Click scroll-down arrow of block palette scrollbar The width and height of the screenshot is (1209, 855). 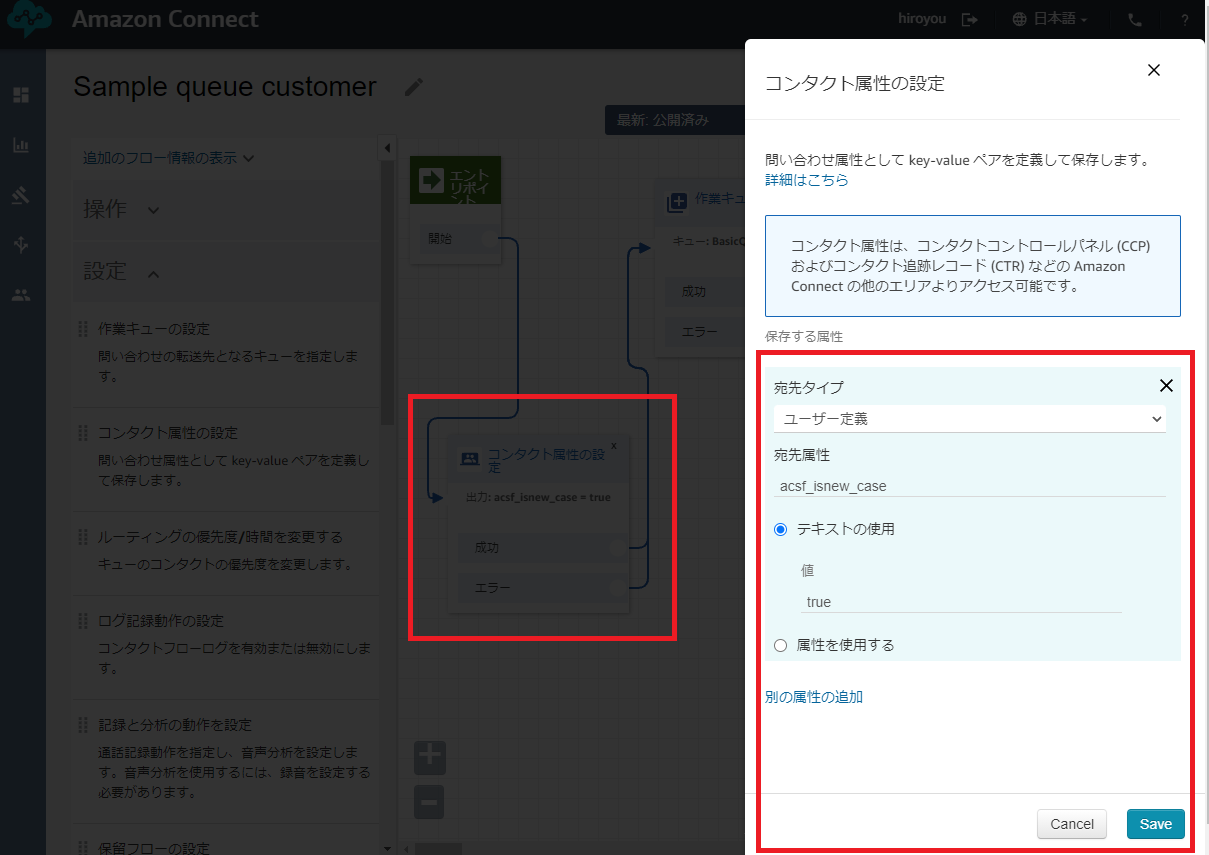pyautogui.click(x=387, y=848)
